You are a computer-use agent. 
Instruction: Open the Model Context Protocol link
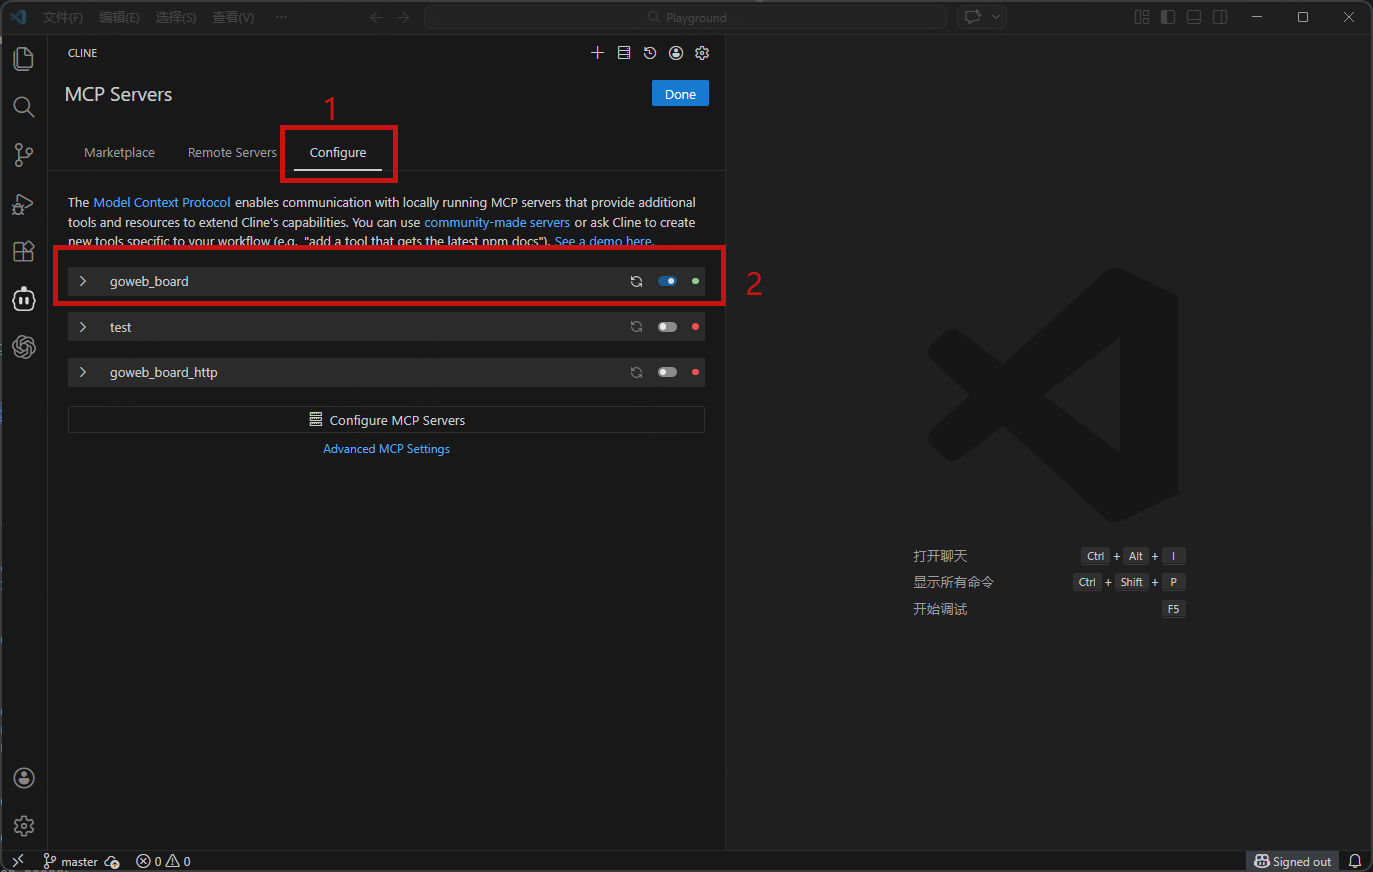162,202
